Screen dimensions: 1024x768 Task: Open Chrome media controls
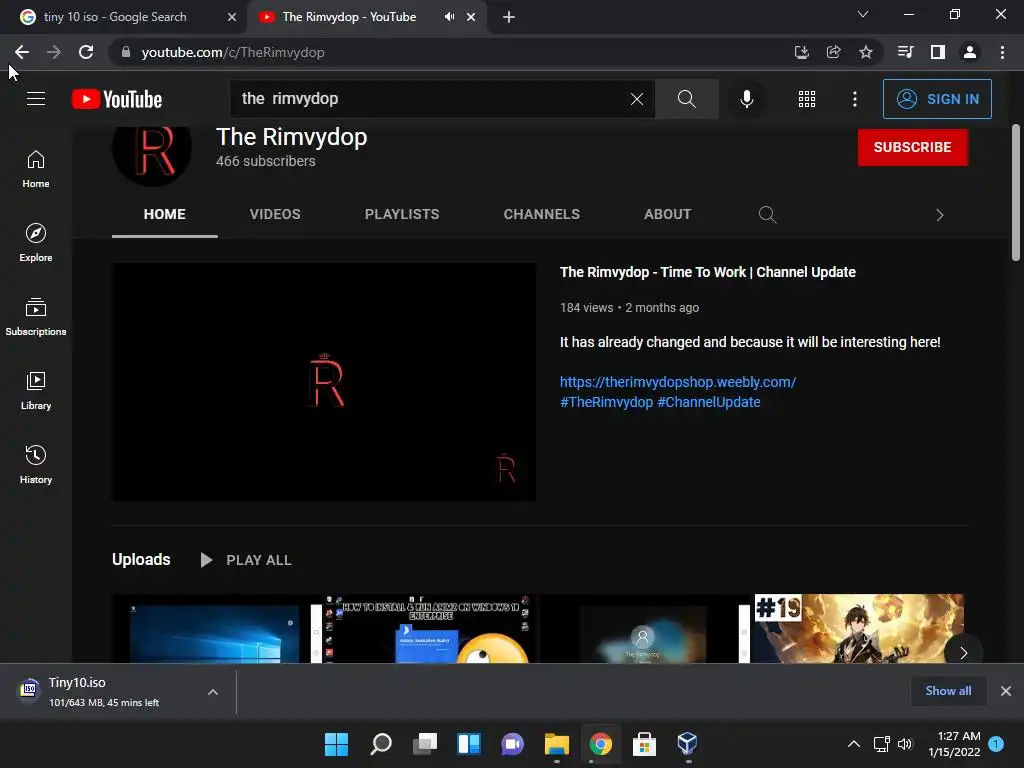pos(905,52)
